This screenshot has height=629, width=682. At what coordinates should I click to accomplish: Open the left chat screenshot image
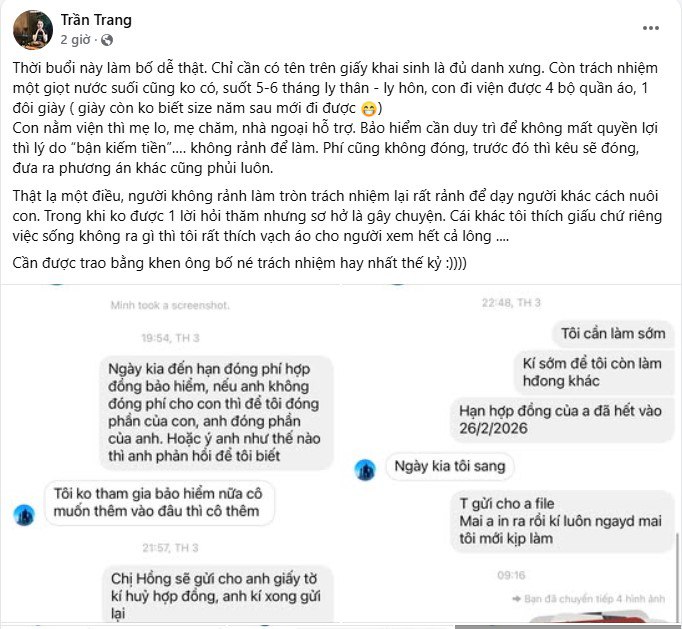171,455
